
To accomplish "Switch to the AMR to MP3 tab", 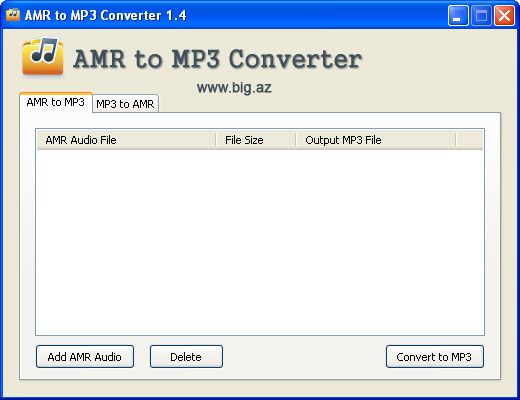I will tap(56, 103).
